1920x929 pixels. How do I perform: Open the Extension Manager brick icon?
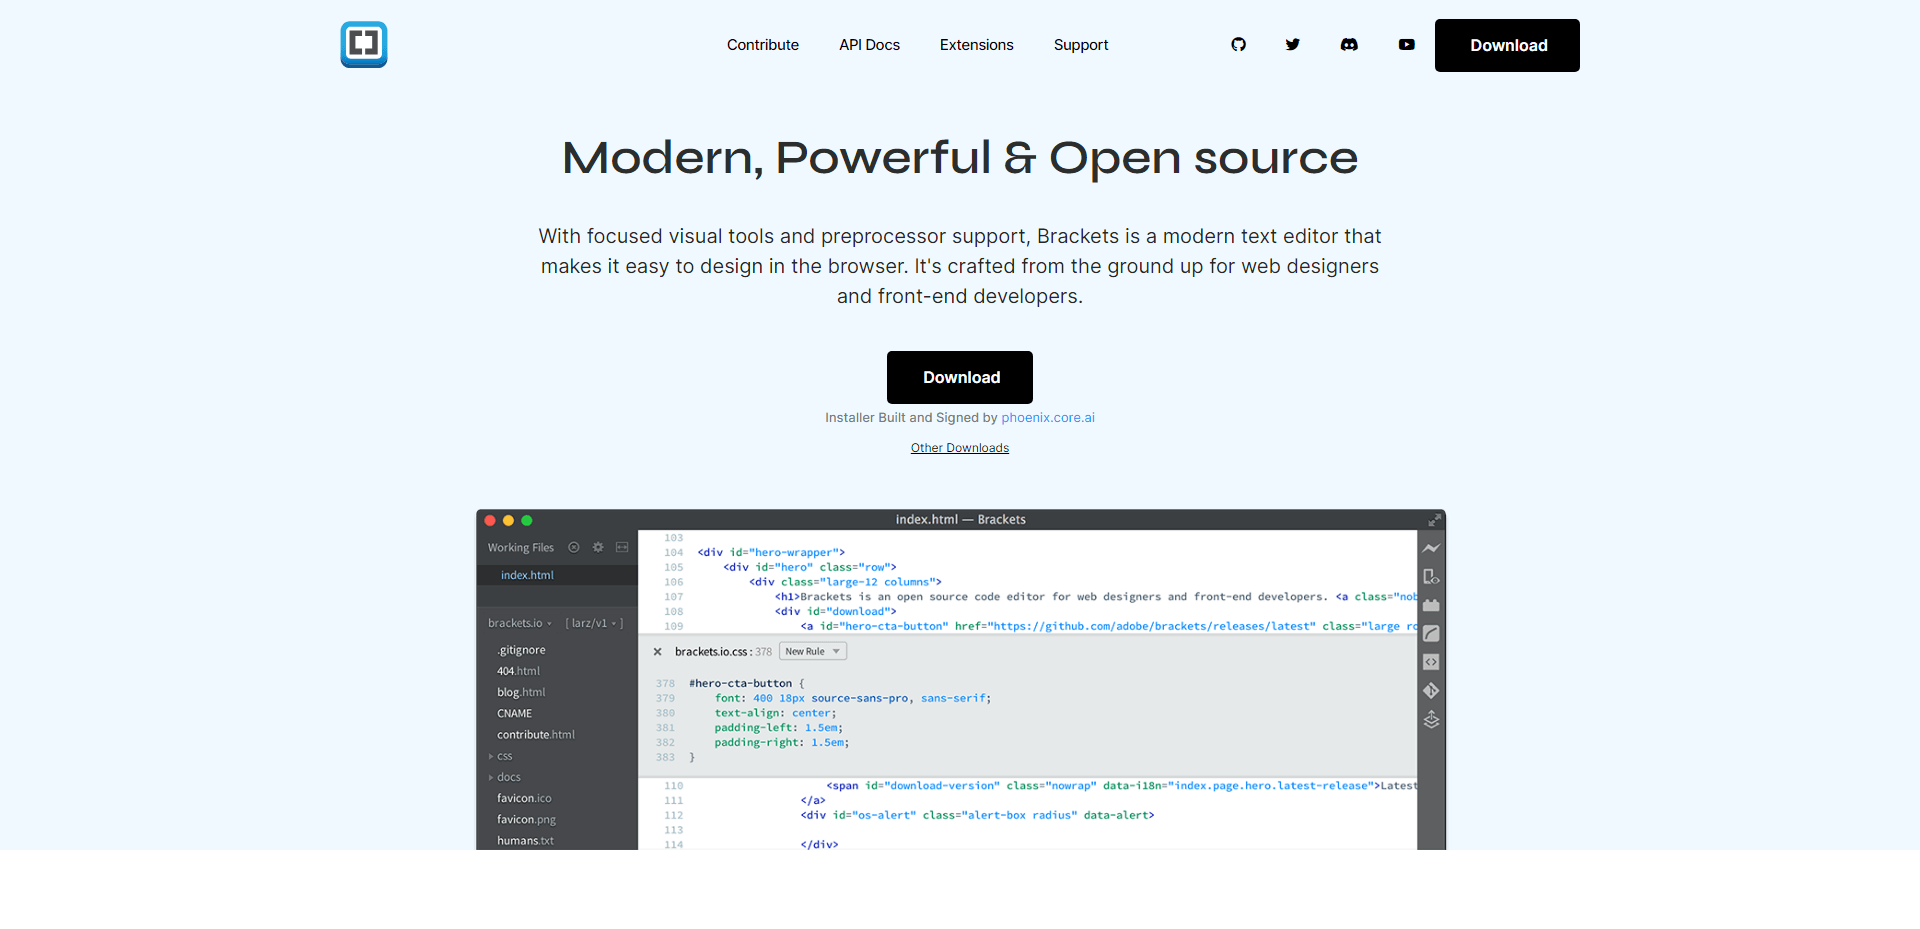click(x=1431, y=604)
